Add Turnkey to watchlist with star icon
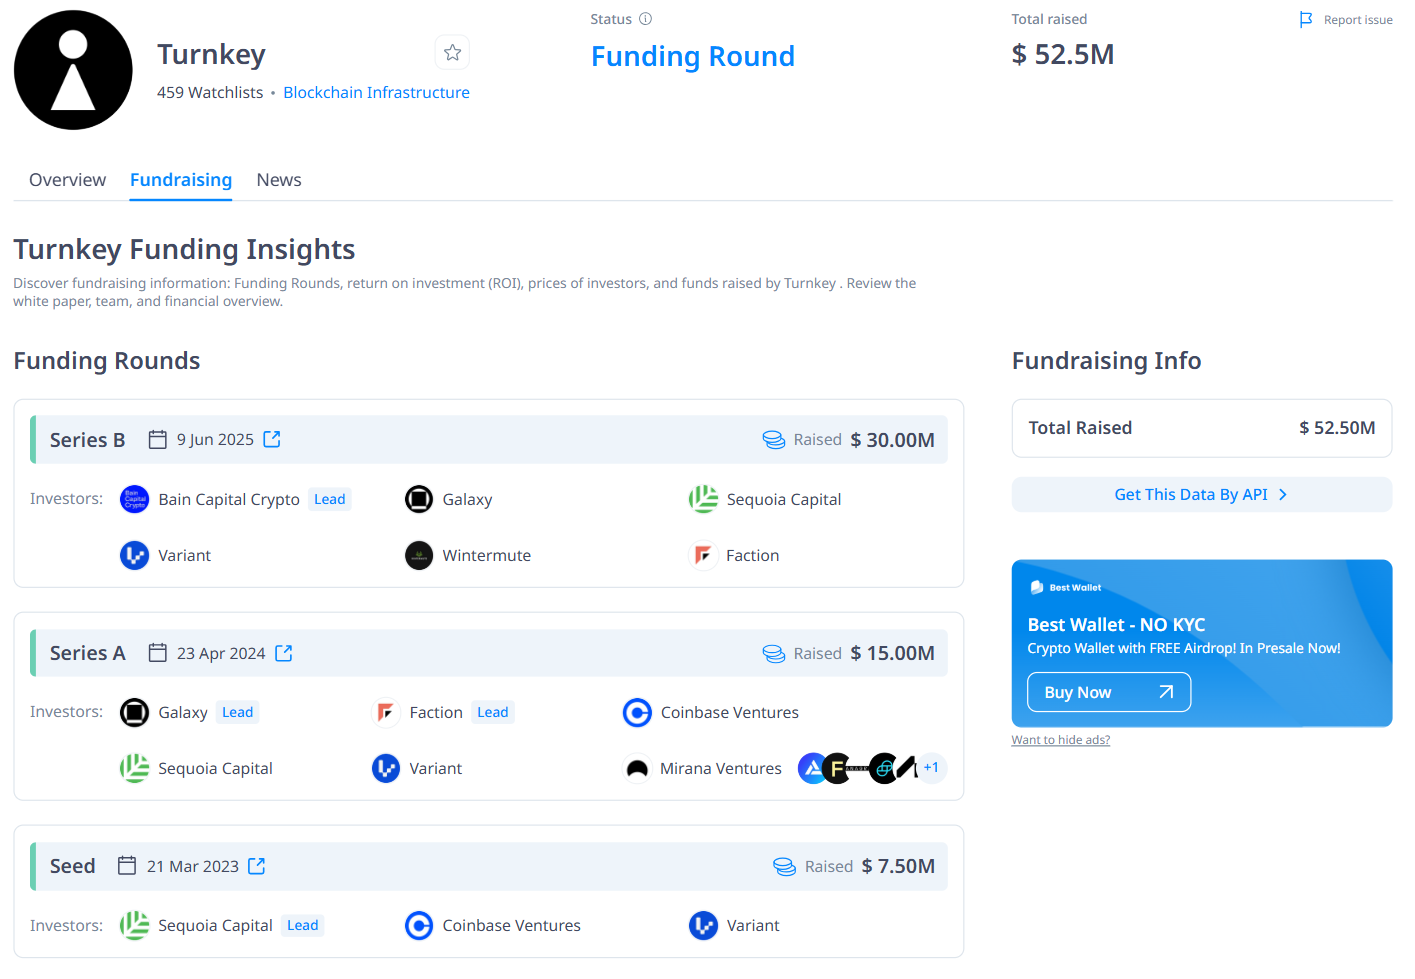Screen dimensions: 1415x979 click(452, 53)
